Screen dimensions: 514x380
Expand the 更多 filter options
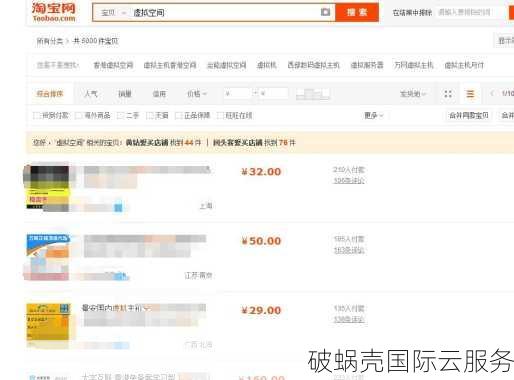pos(373,116)
